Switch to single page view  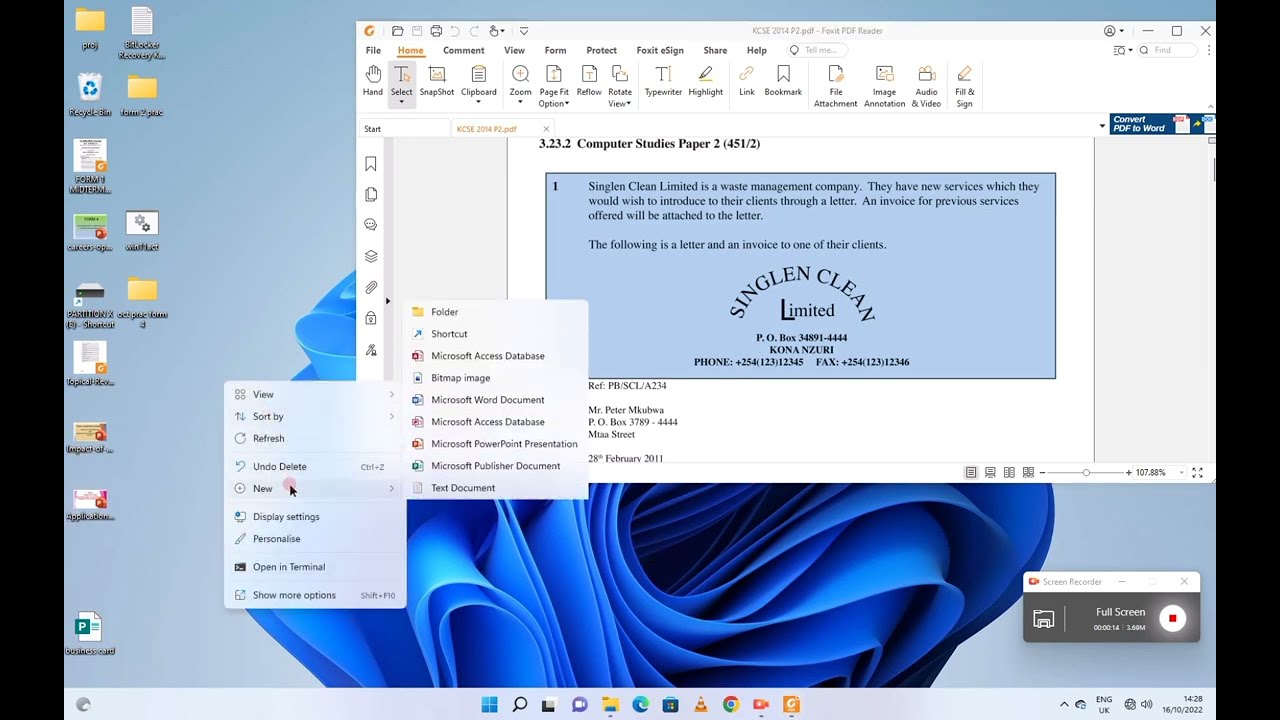pyautogui.click(x=971, y=472)
